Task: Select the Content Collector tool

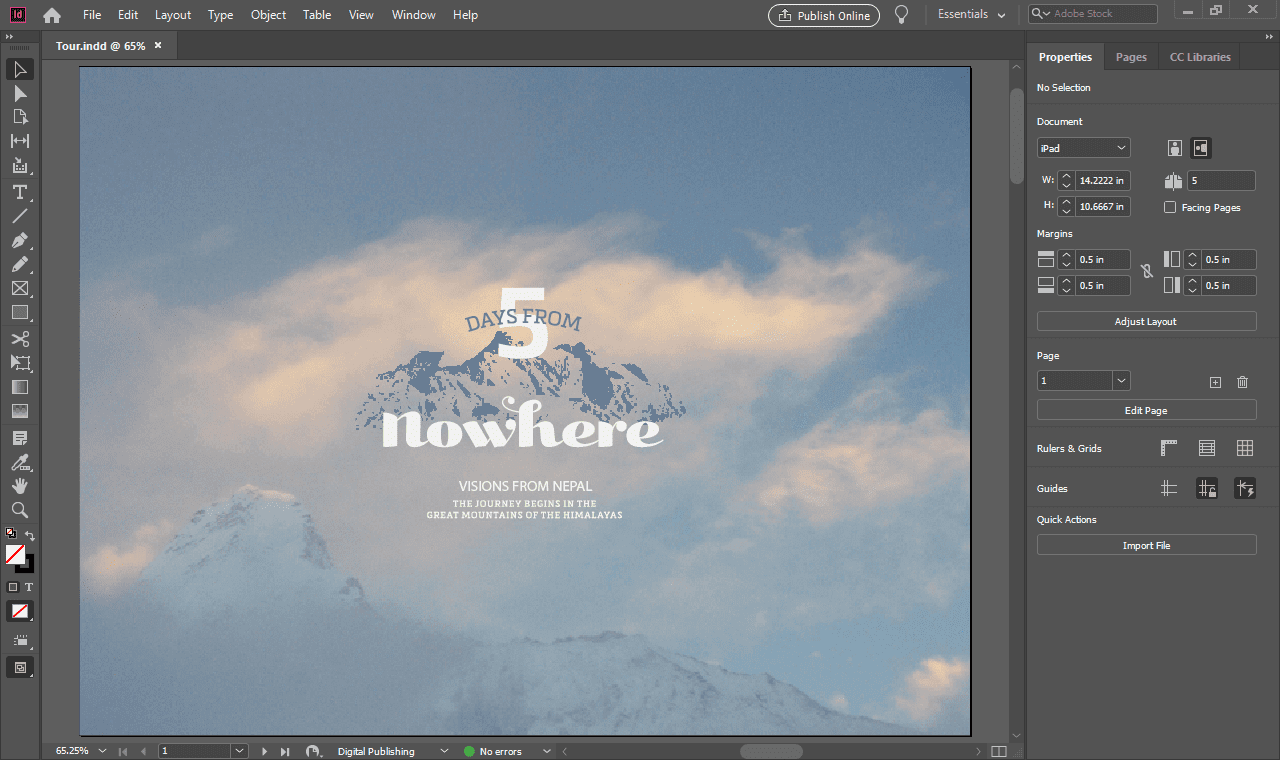Action: [x=20, y=166]
